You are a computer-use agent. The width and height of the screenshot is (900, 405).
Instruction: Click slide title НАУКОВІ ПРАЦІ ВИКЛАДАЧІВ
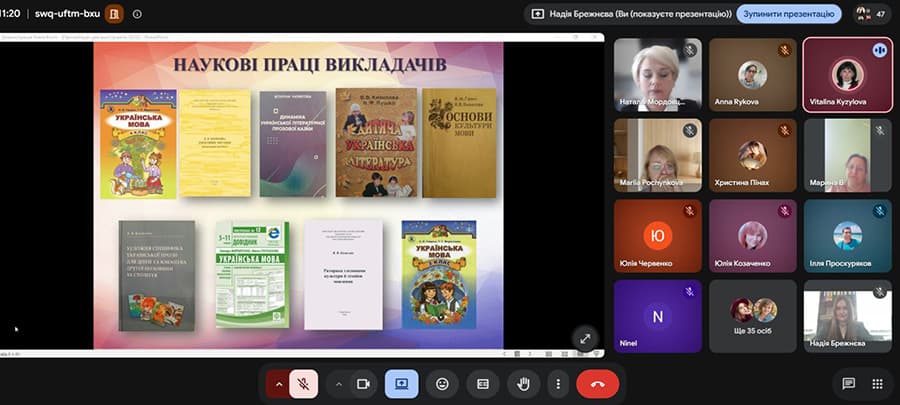310,64
